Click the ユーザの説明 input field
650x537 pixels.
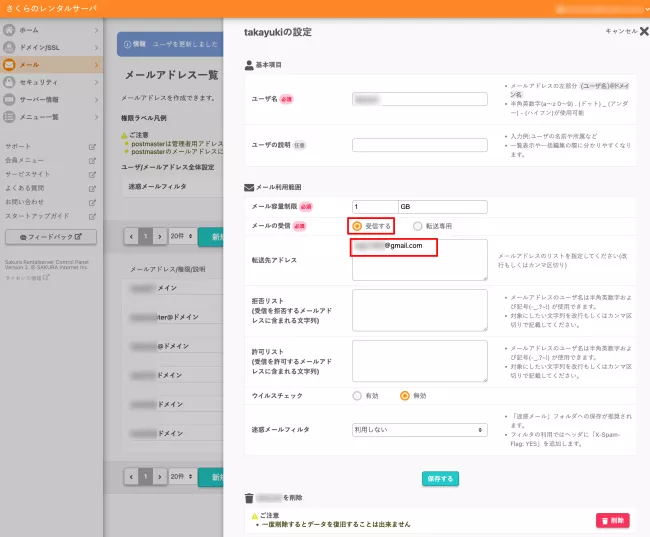(420, 145)
